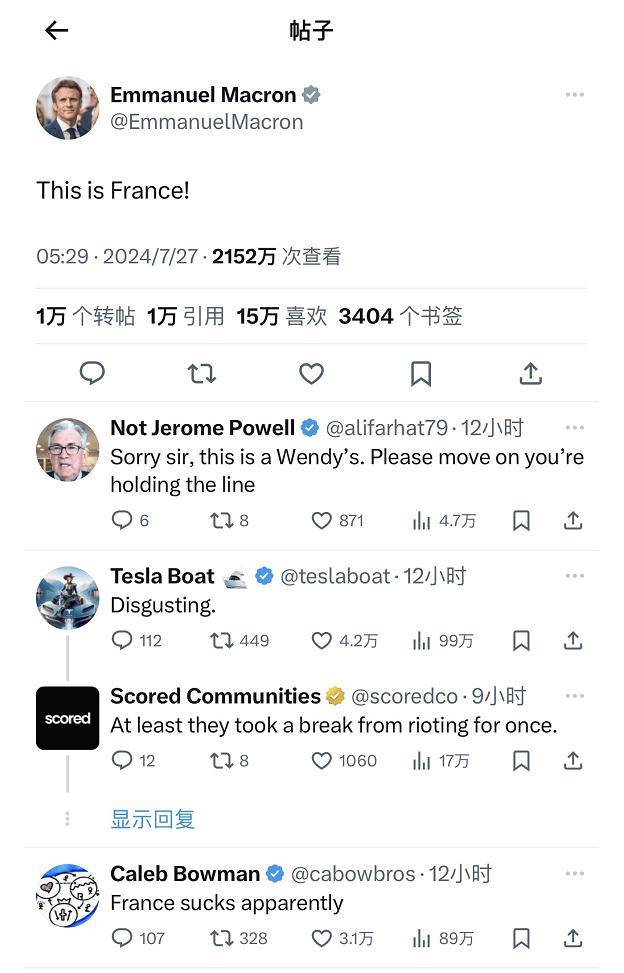Open more options on Macron's post

(574, 95)
